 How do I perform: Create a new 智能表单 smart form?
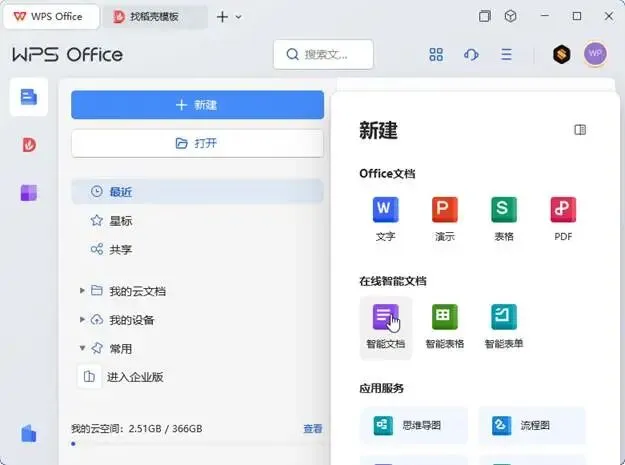click(504, 327)
